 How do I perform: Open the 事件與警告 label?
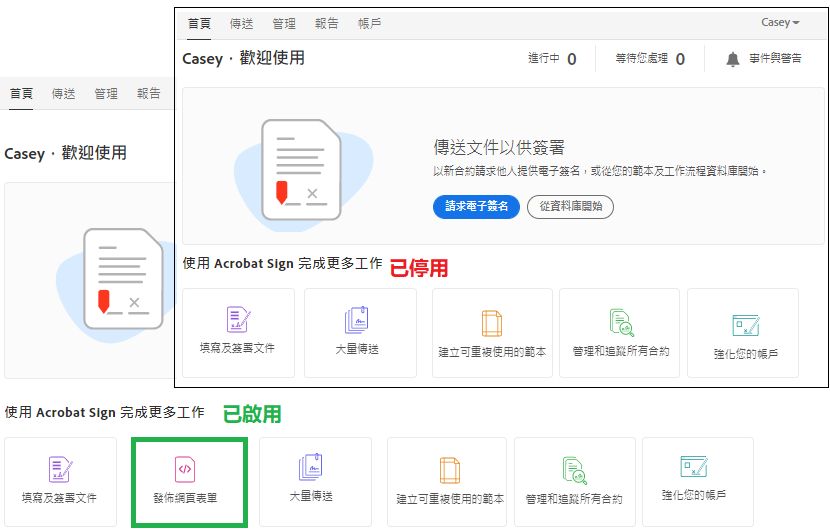(775, 58)
